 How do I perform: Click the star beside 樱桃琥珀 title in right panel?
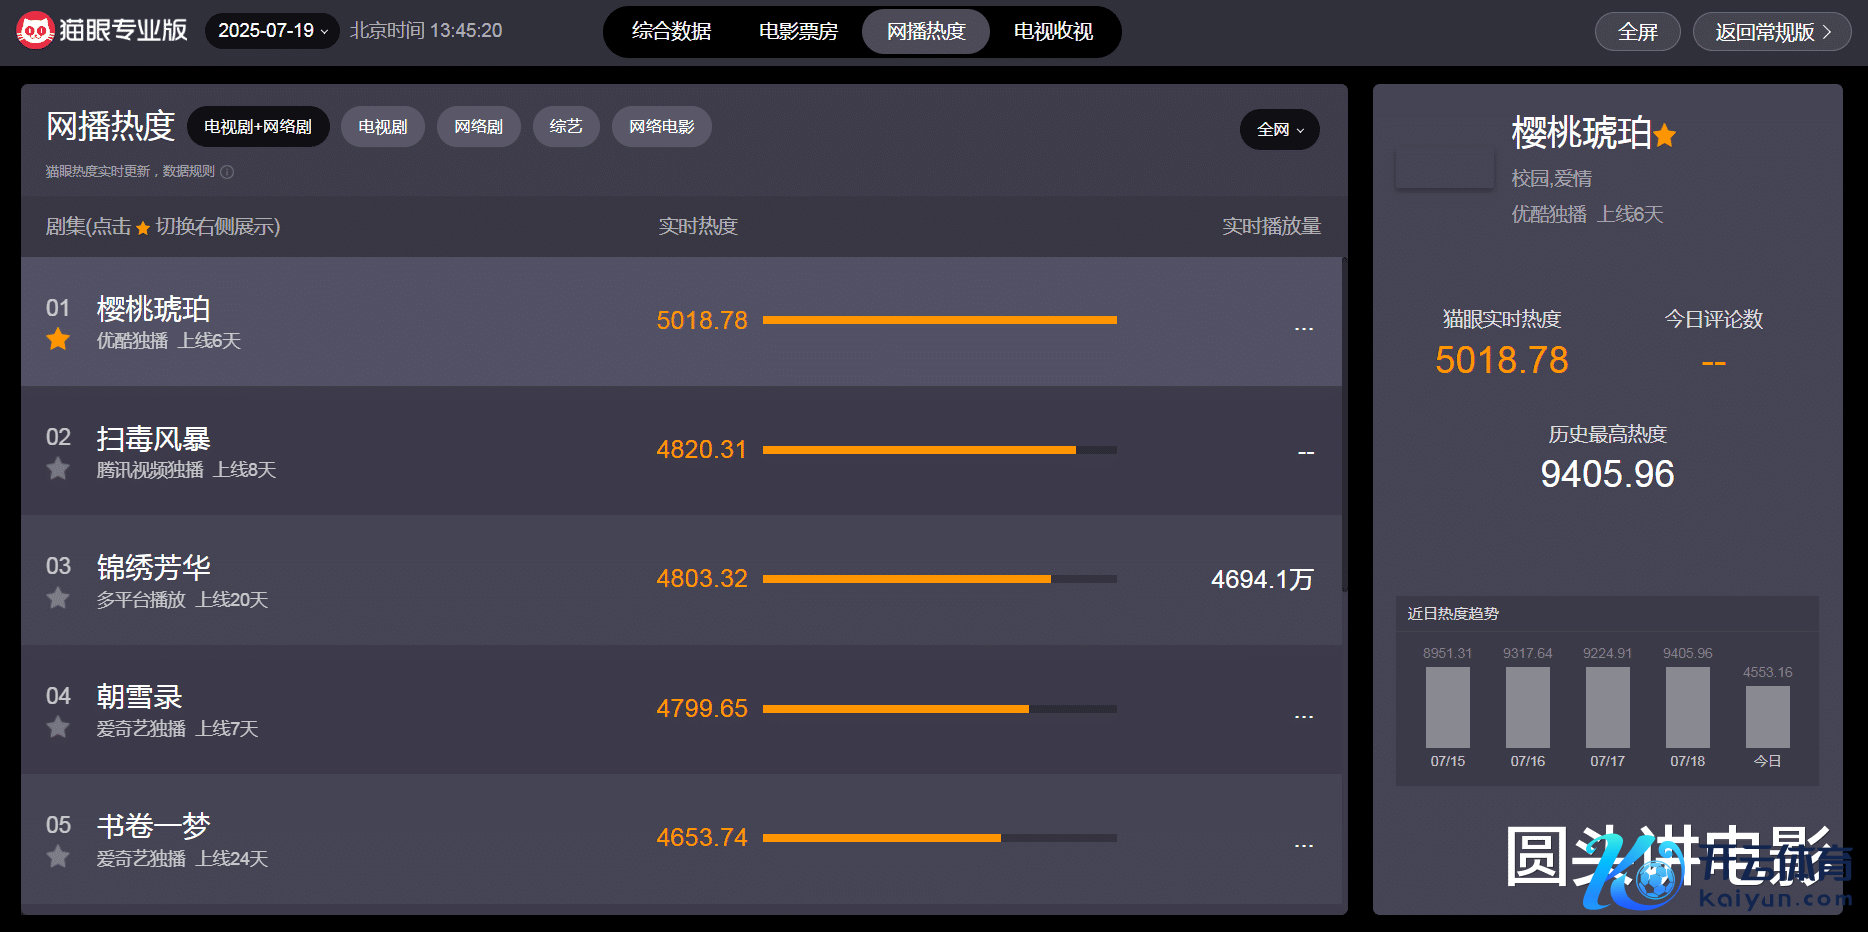1665,135
